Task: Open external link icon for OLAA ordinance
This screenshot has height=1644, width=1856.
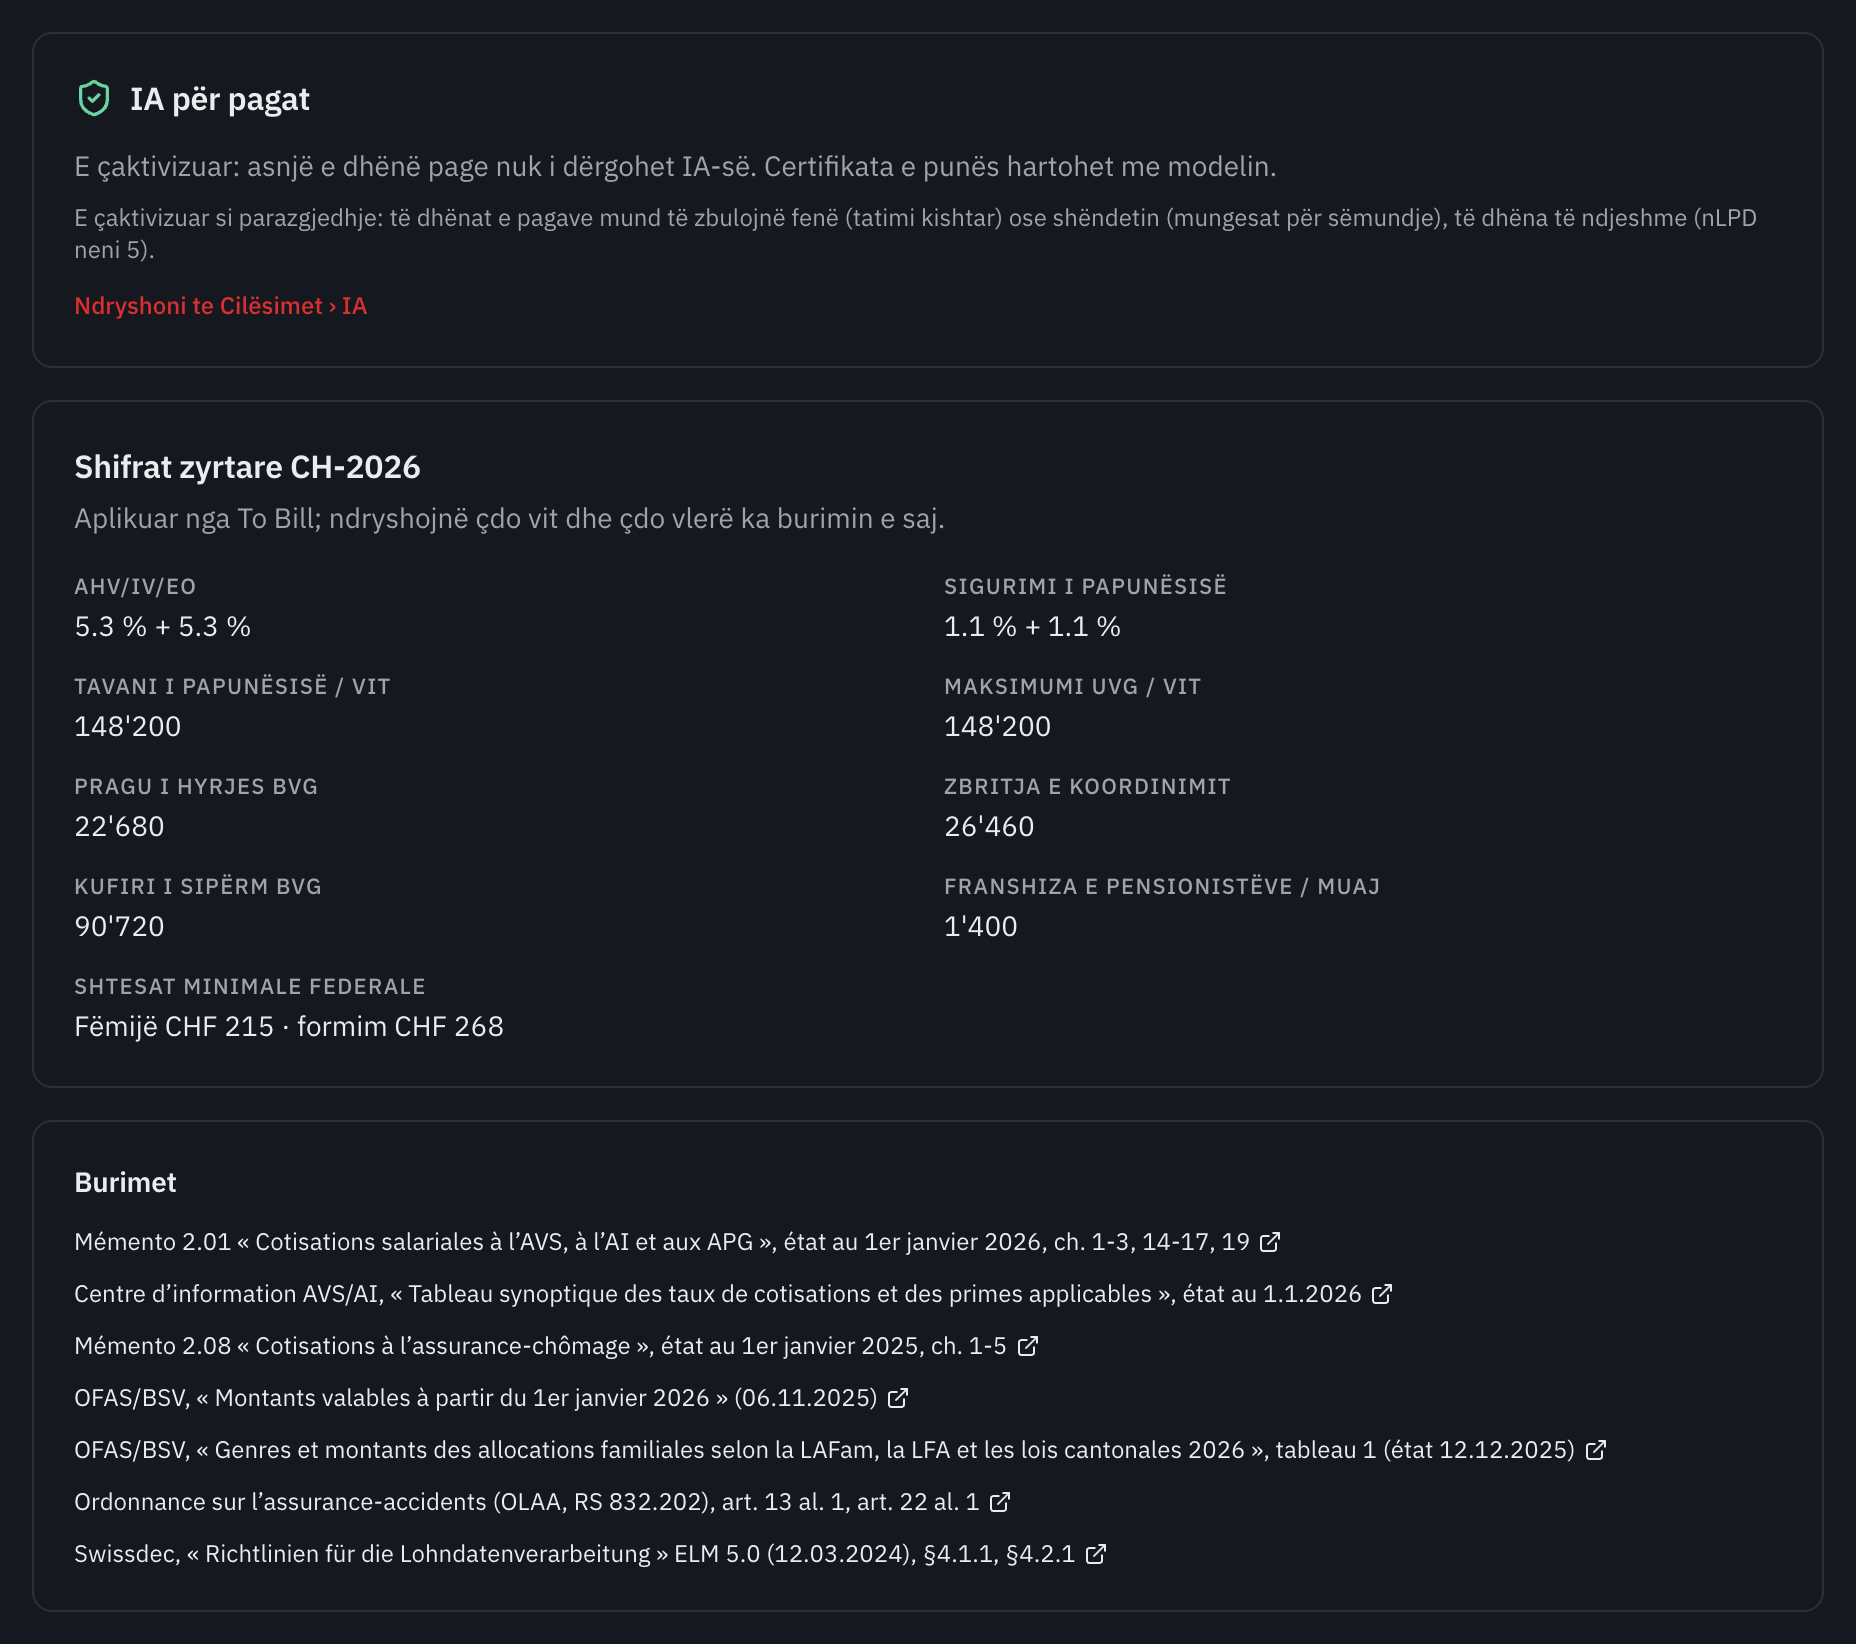Action: click(x=1000, y=1502)
